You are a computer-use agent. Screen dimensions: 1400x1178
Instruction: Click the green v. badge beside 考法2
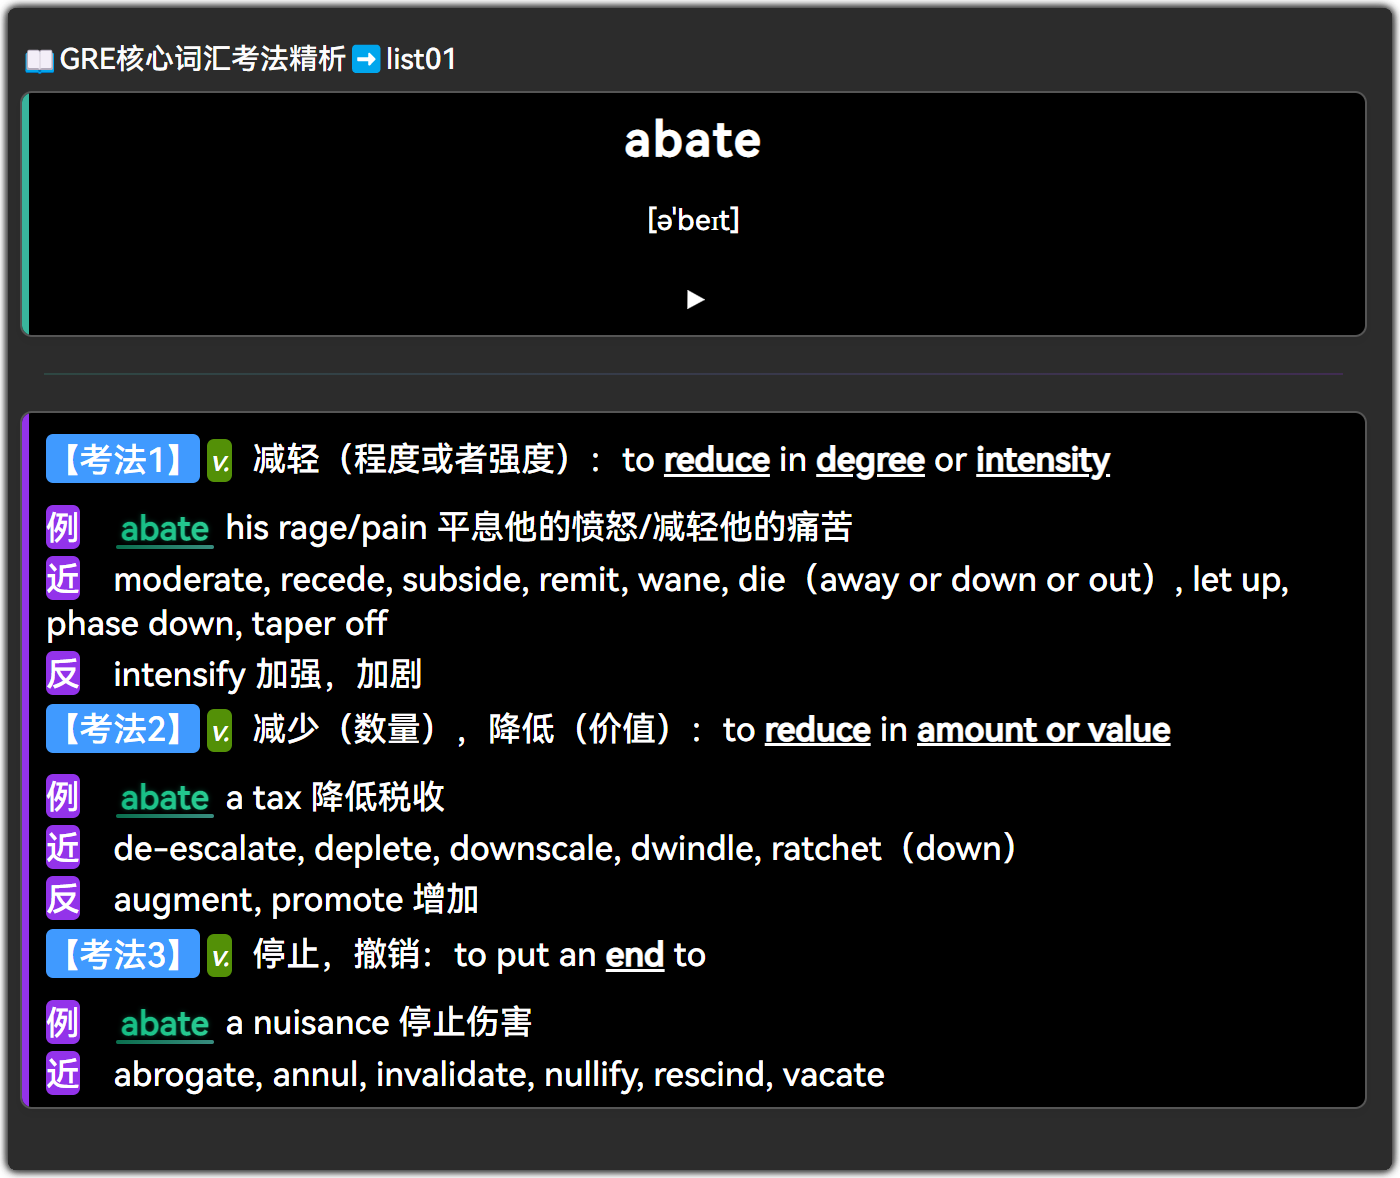coord(220,731)
